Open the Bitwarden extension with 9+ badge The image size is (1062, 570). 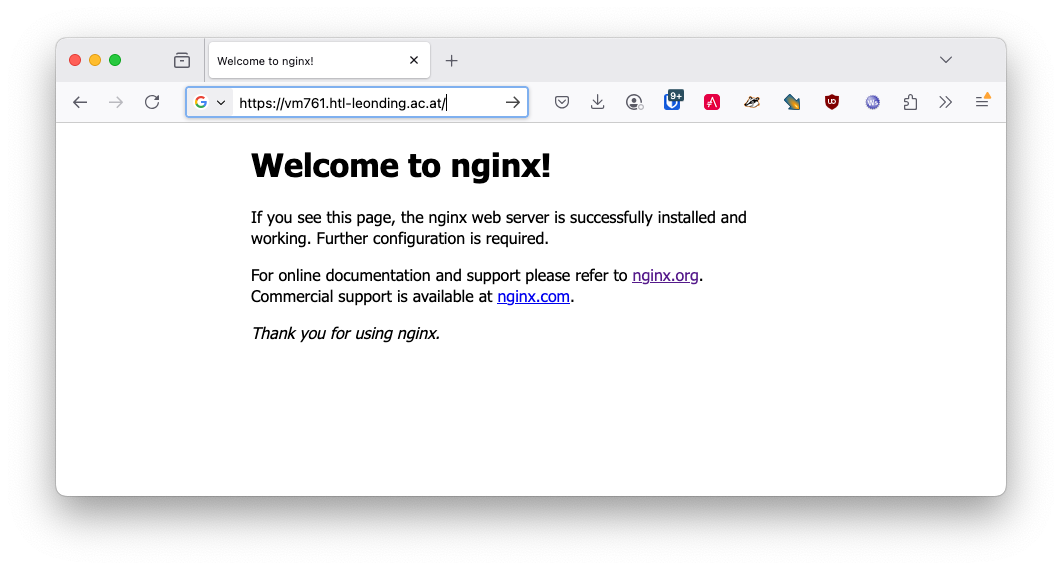(x=673, y=100)
